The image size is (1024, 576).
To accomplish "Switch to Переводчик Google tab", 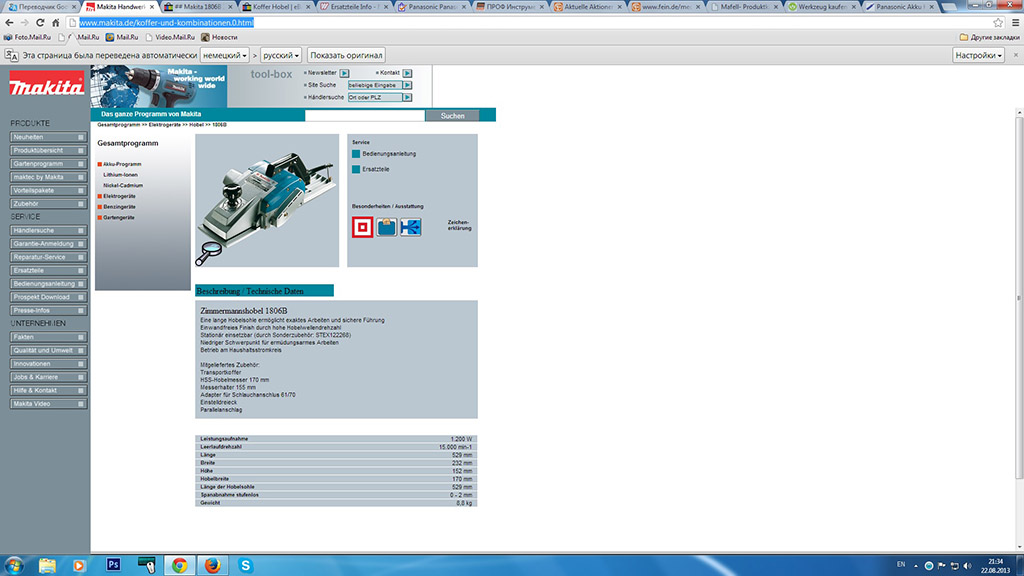I will click(x=42, y=7).
